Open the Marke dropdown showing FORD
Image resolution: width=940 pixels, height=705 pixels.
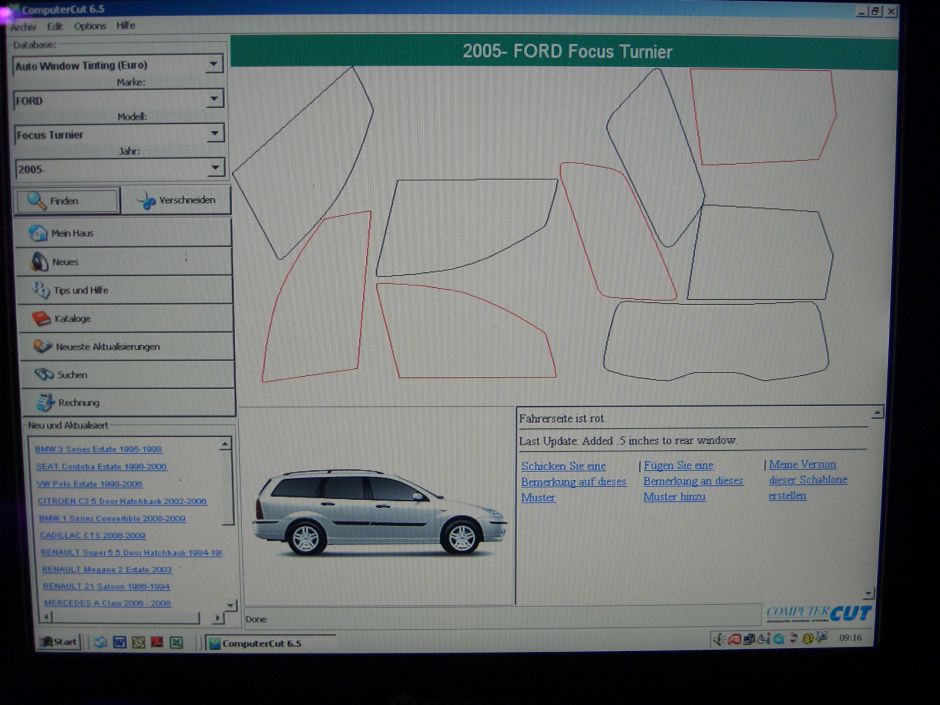(214, 99)
